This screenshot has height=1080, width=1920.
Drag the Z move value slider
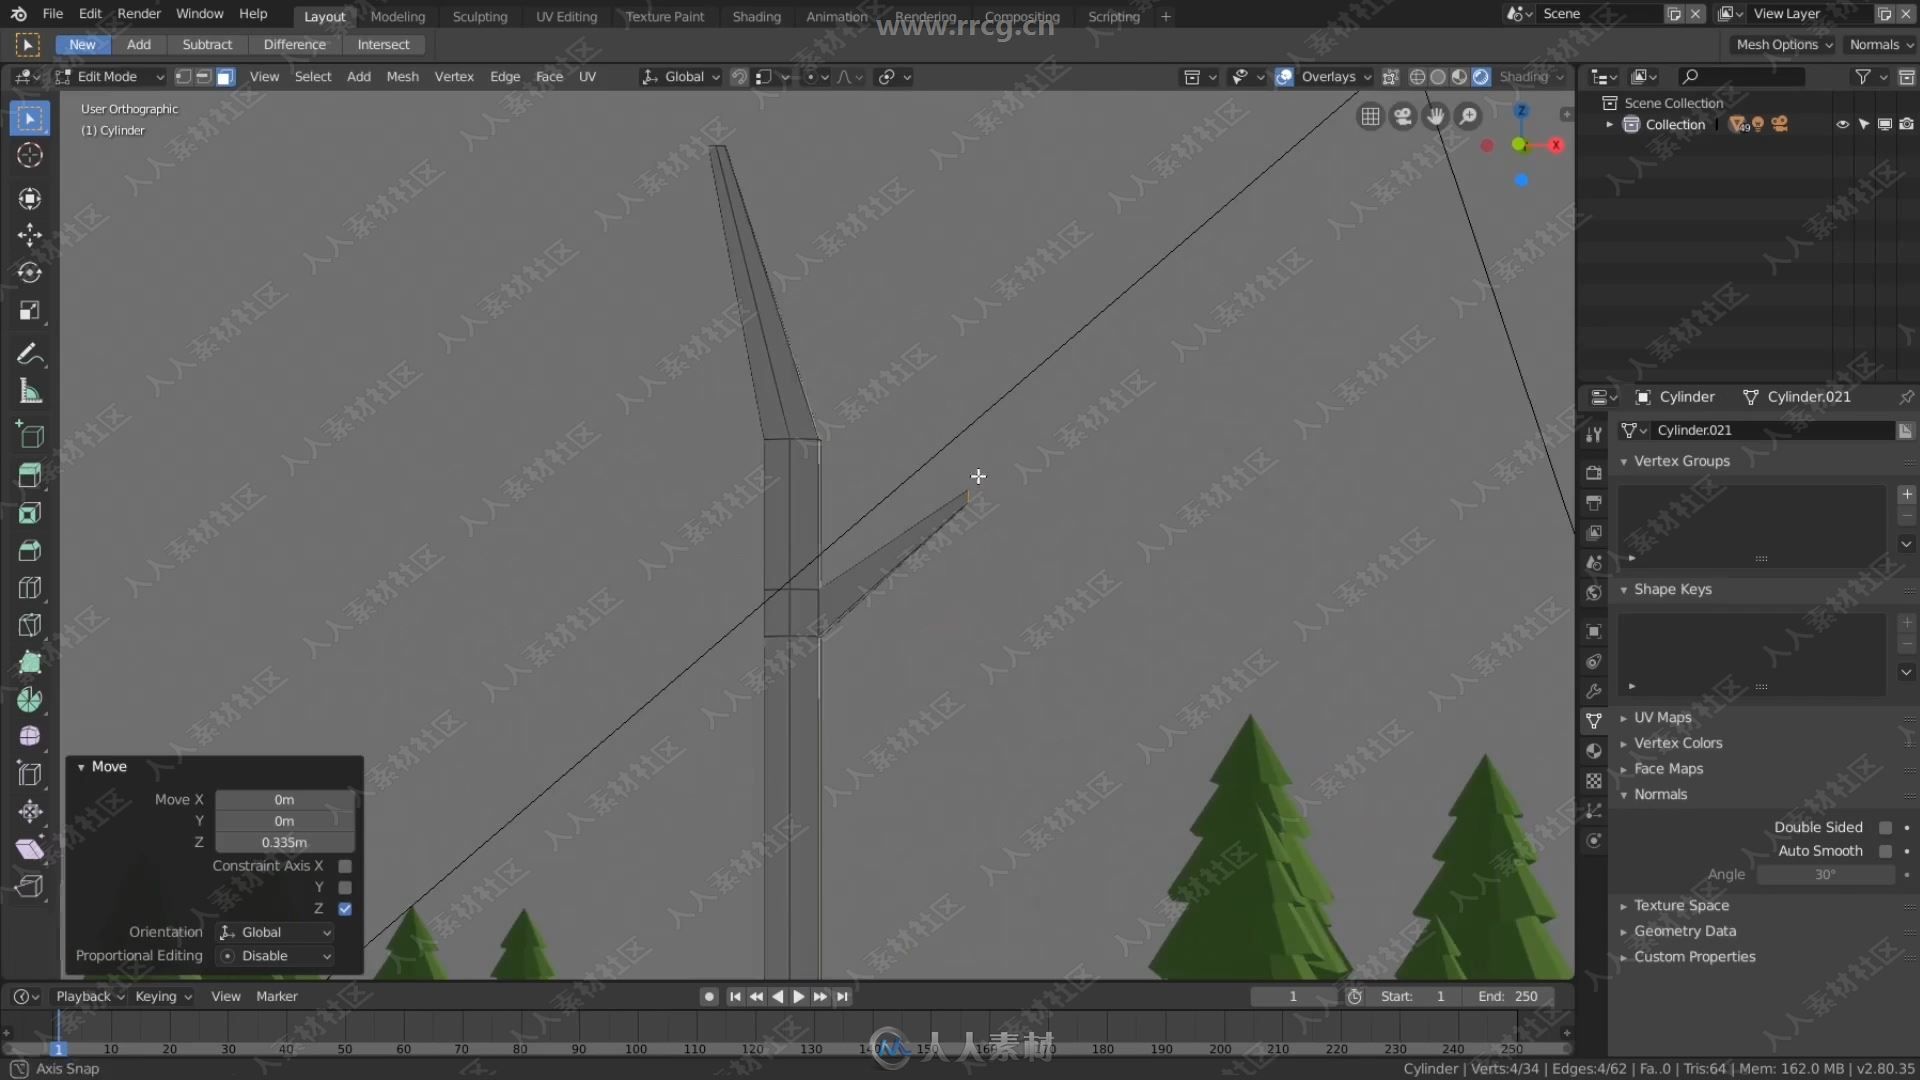tap(281, 841)
